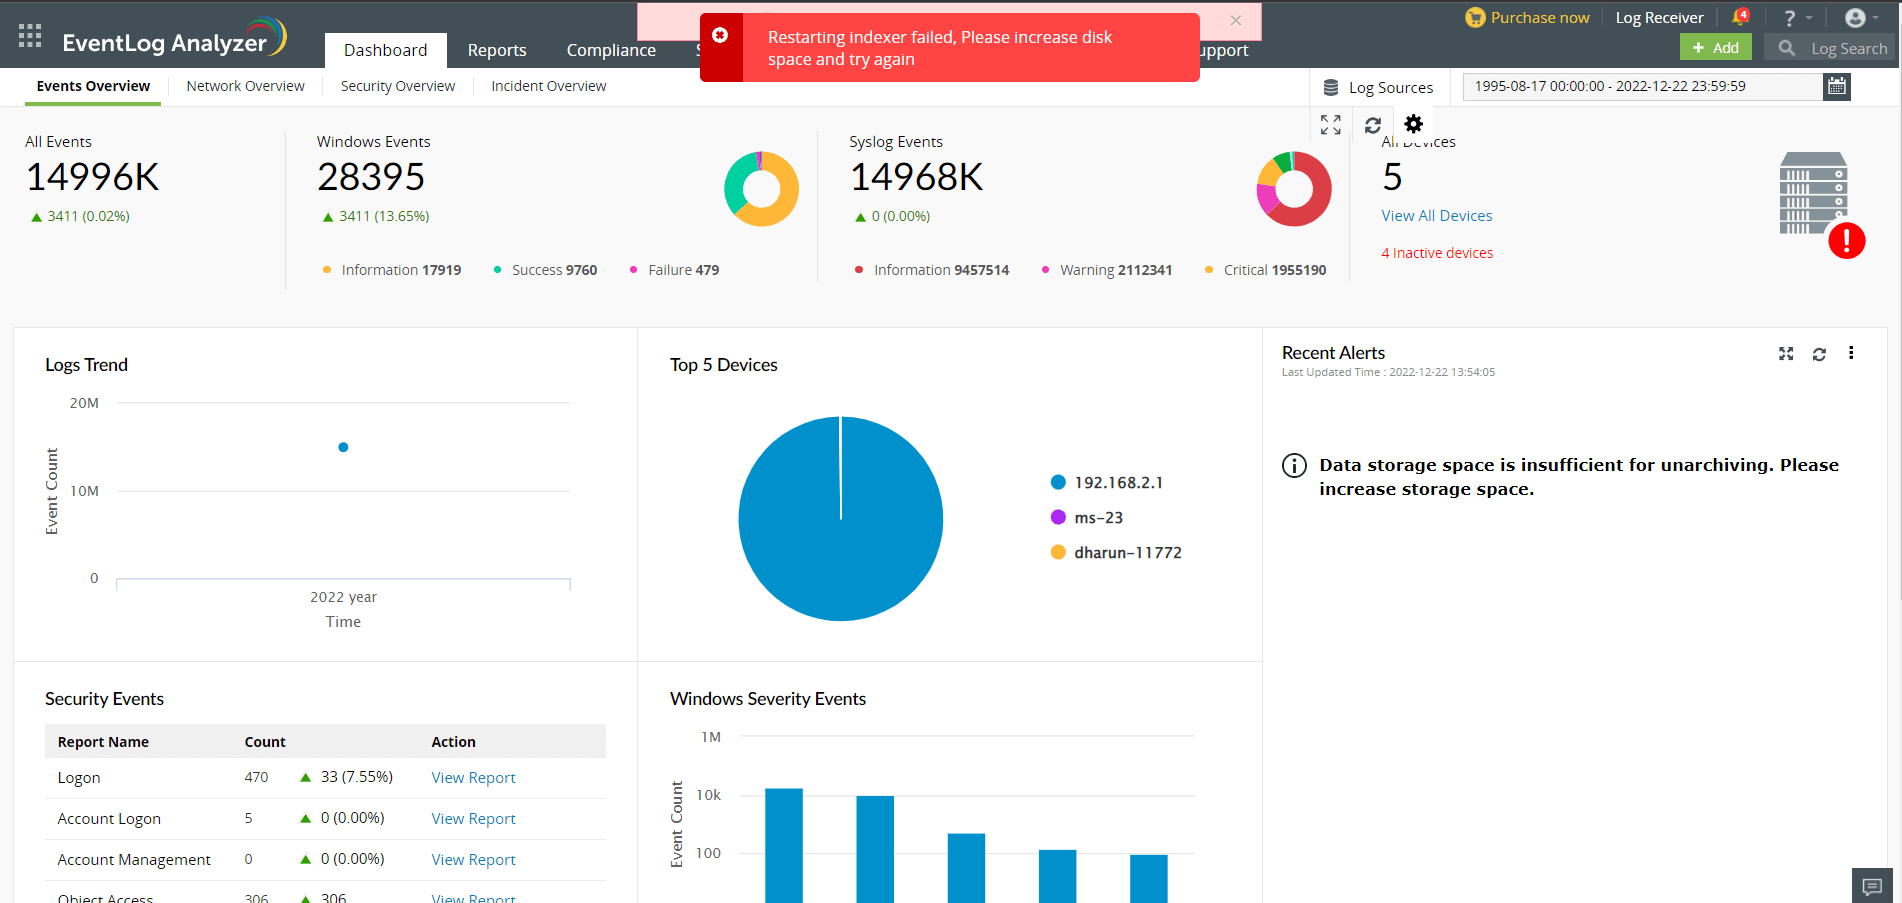
Task: Refresh the dashboard with the reload icon
Action: coord(1372,125)
